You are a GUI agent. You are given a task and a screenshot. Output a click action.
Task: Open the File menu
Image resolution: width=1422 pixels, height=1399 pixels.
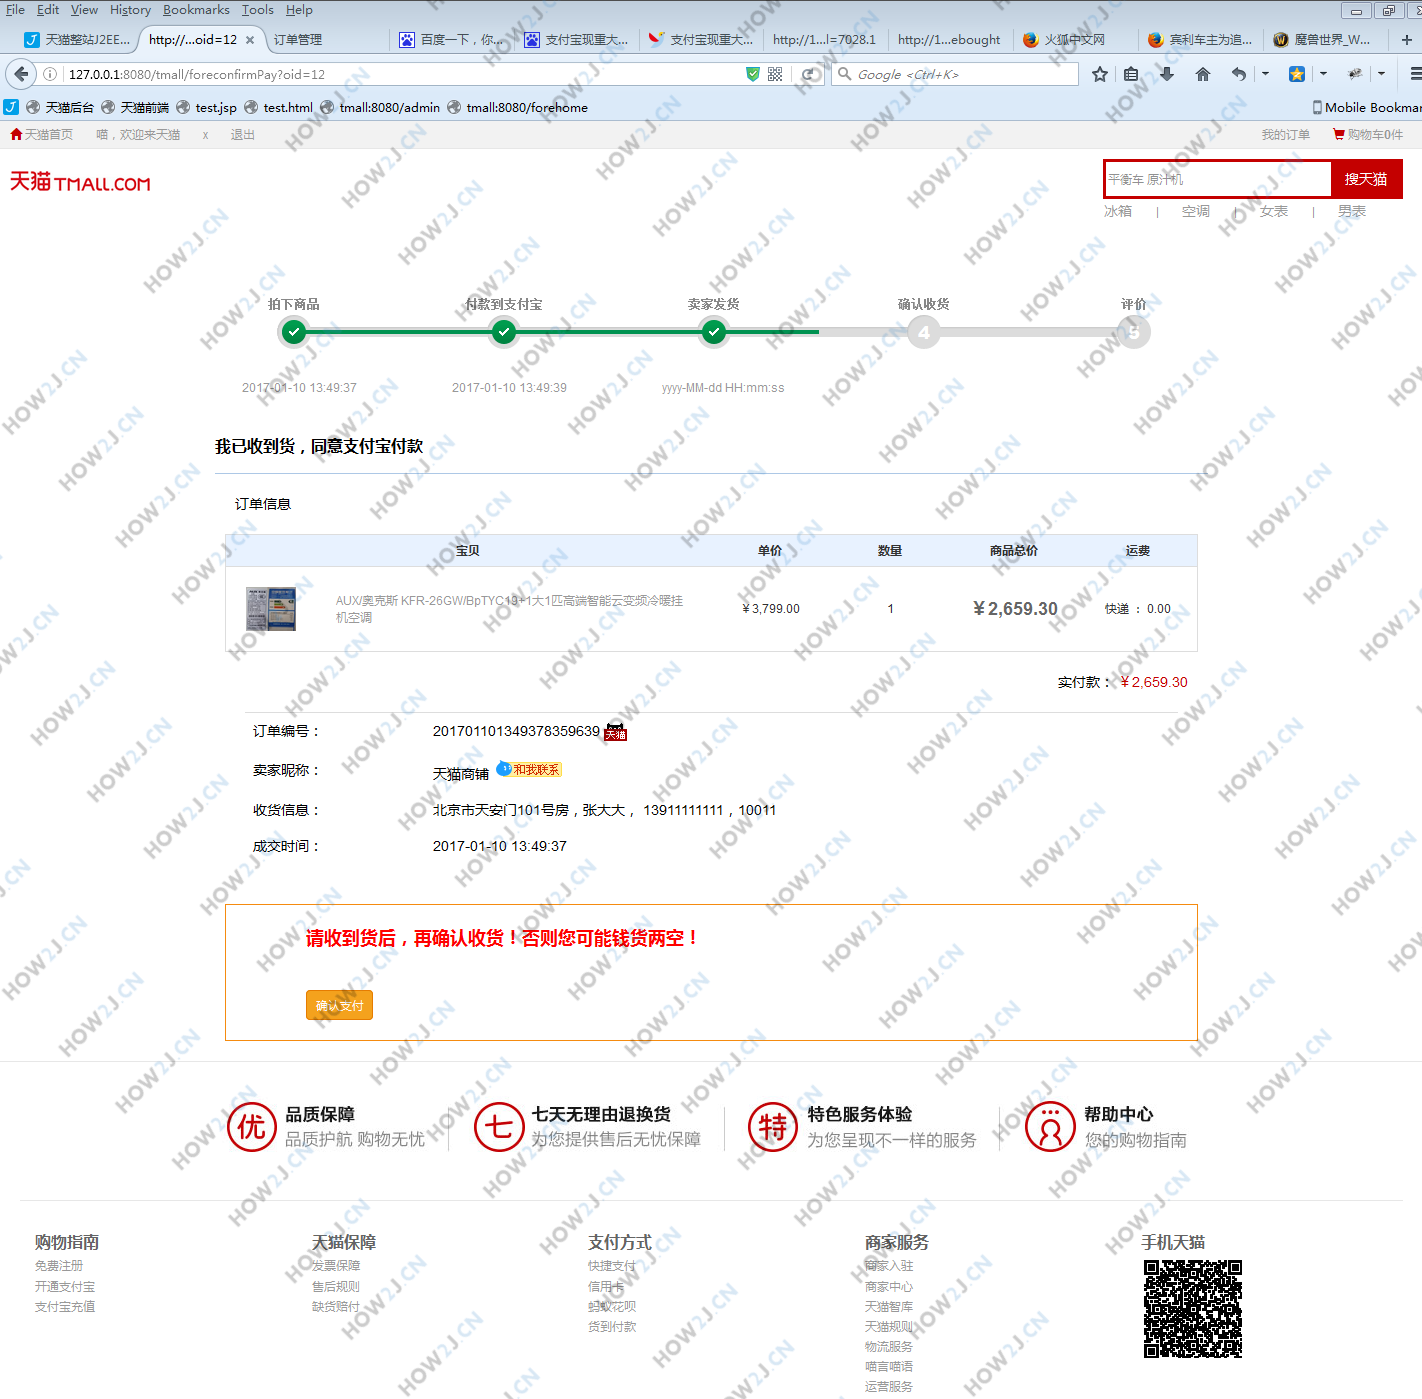tap(15, 10)
